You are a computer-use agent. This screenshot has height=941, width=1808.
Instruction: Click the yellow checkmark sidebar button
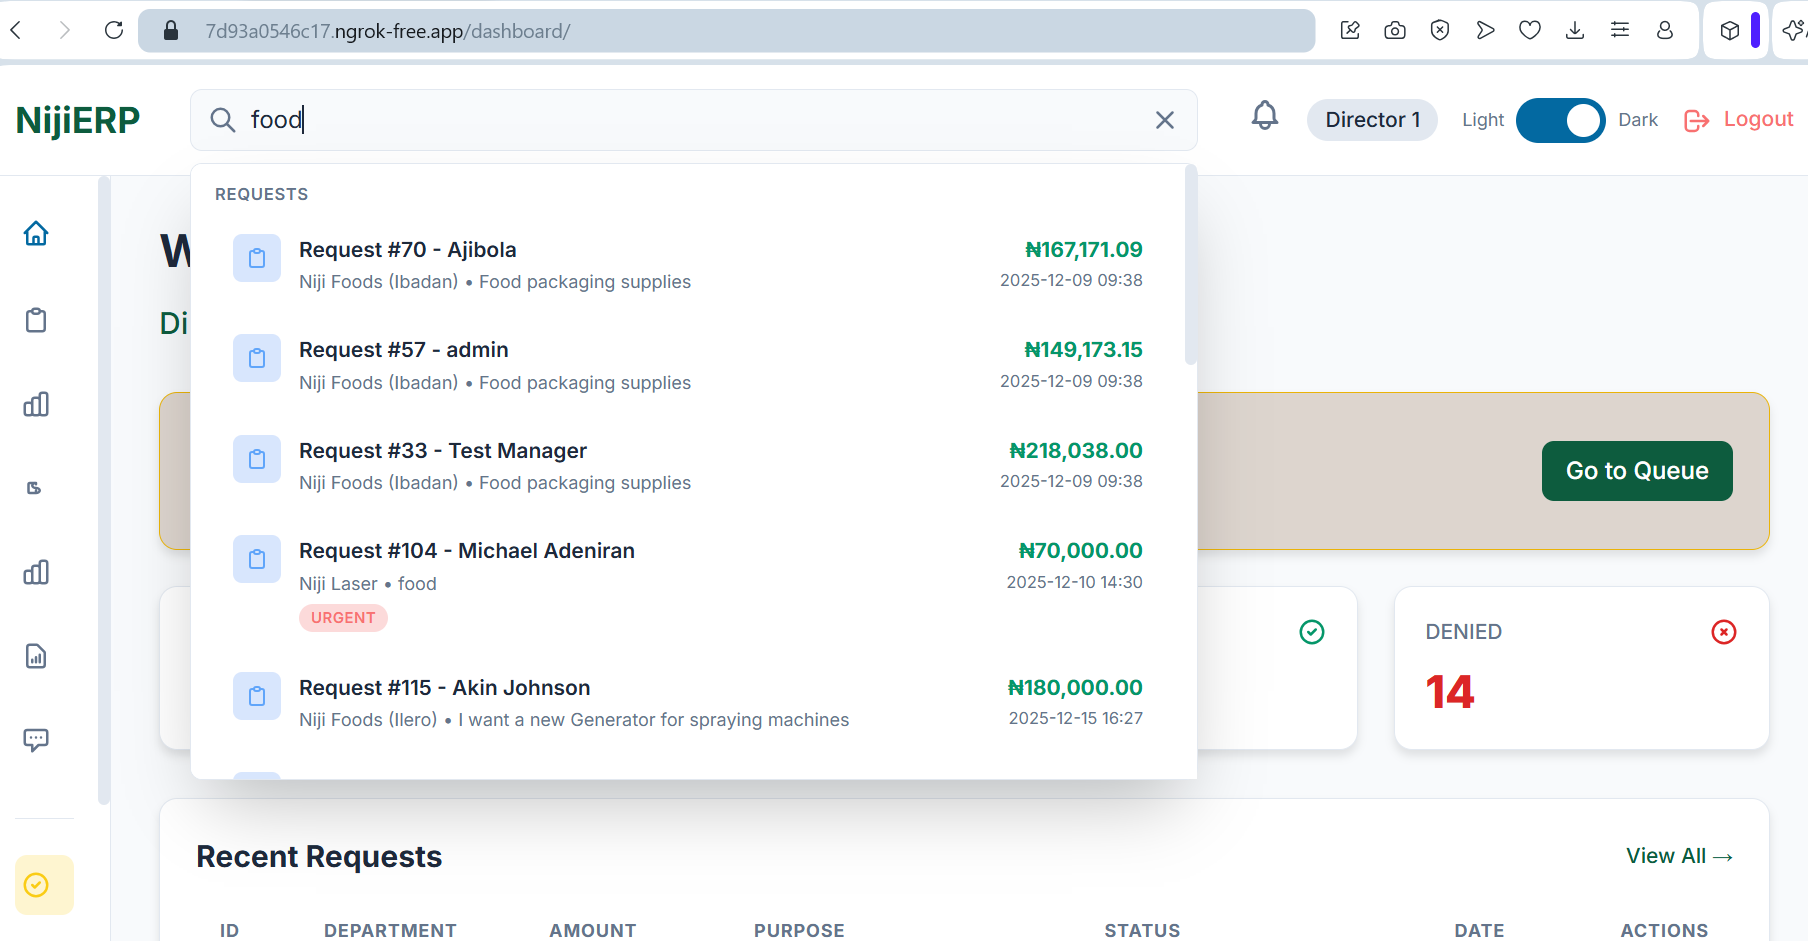click(x=44, y=885)
